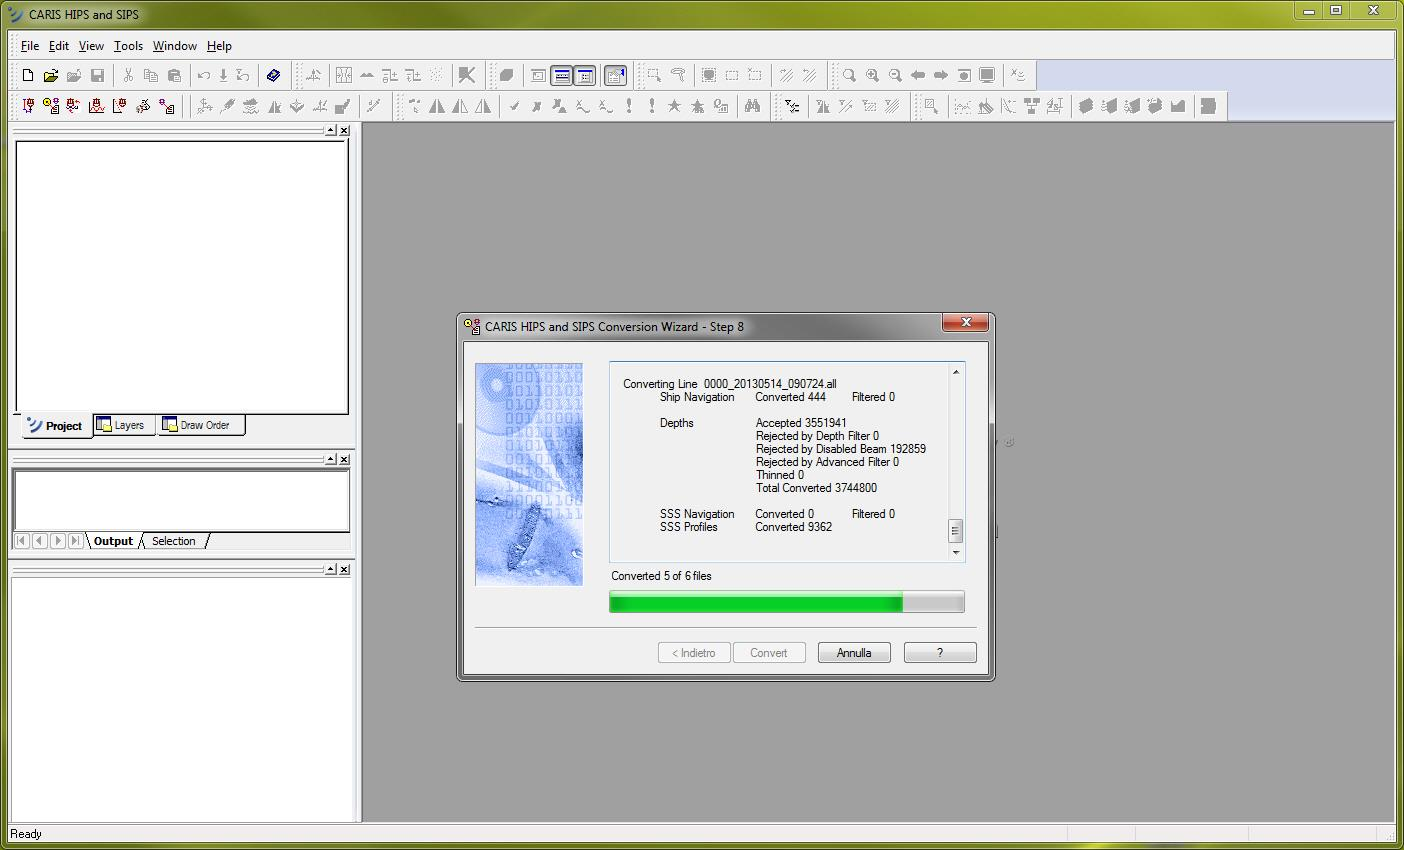
Task: Click the ? help button in the wizard
Action: [940, 653]
